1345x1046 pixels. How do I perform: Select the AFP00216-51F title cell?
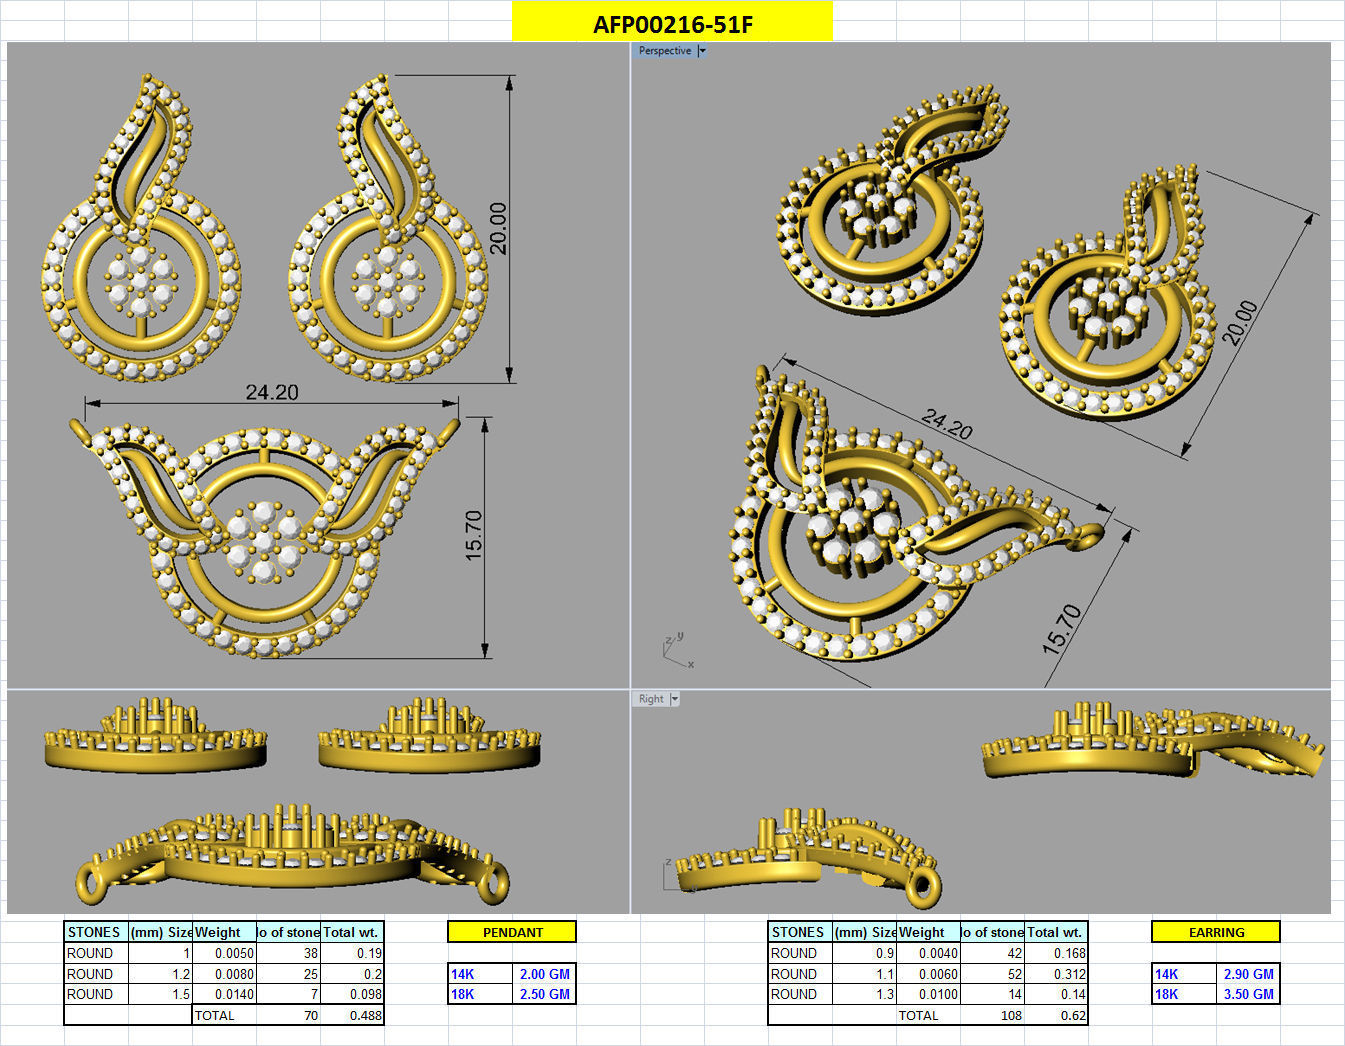[672, 23]
